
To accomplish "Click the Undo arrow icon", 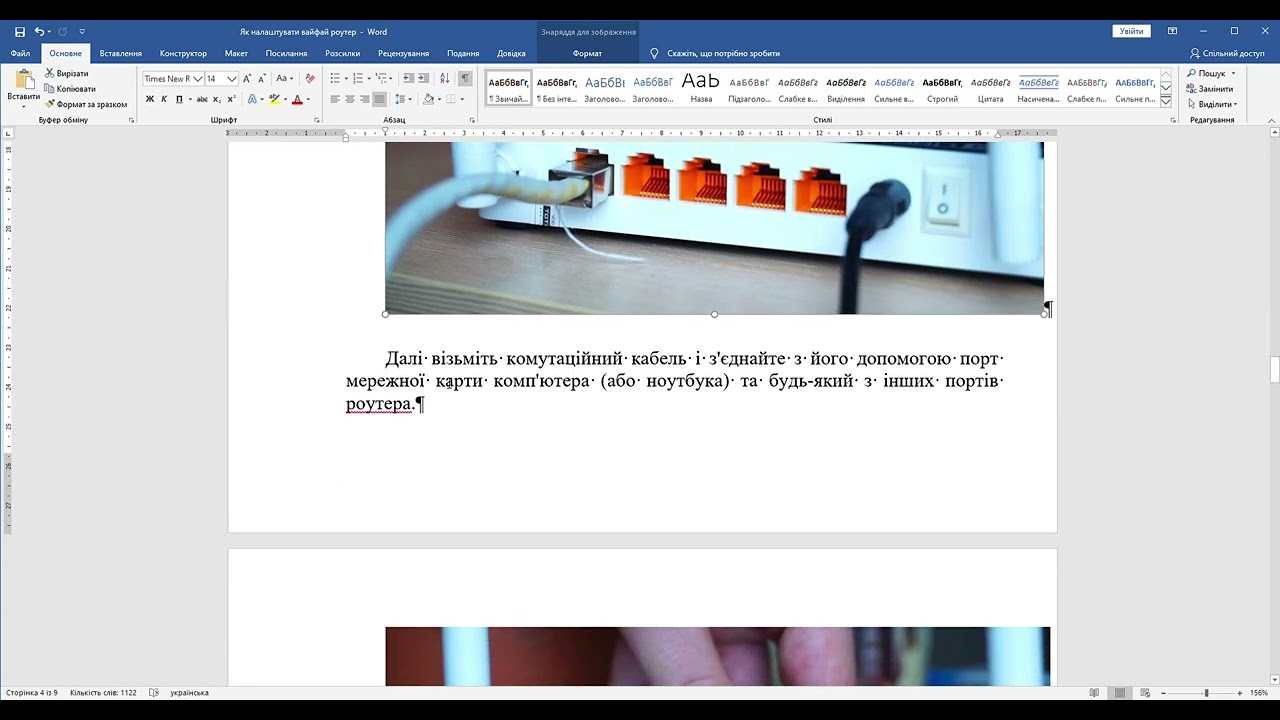I will coord(39,32).
